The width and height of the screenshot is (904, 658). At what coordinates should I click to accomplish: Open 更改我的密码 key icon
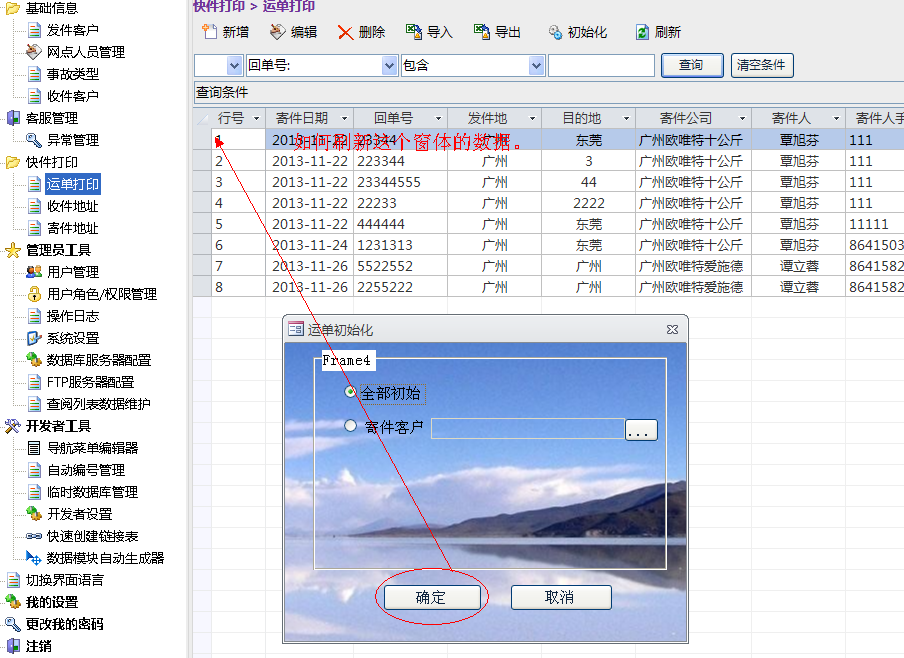click(x=13, y=624)
